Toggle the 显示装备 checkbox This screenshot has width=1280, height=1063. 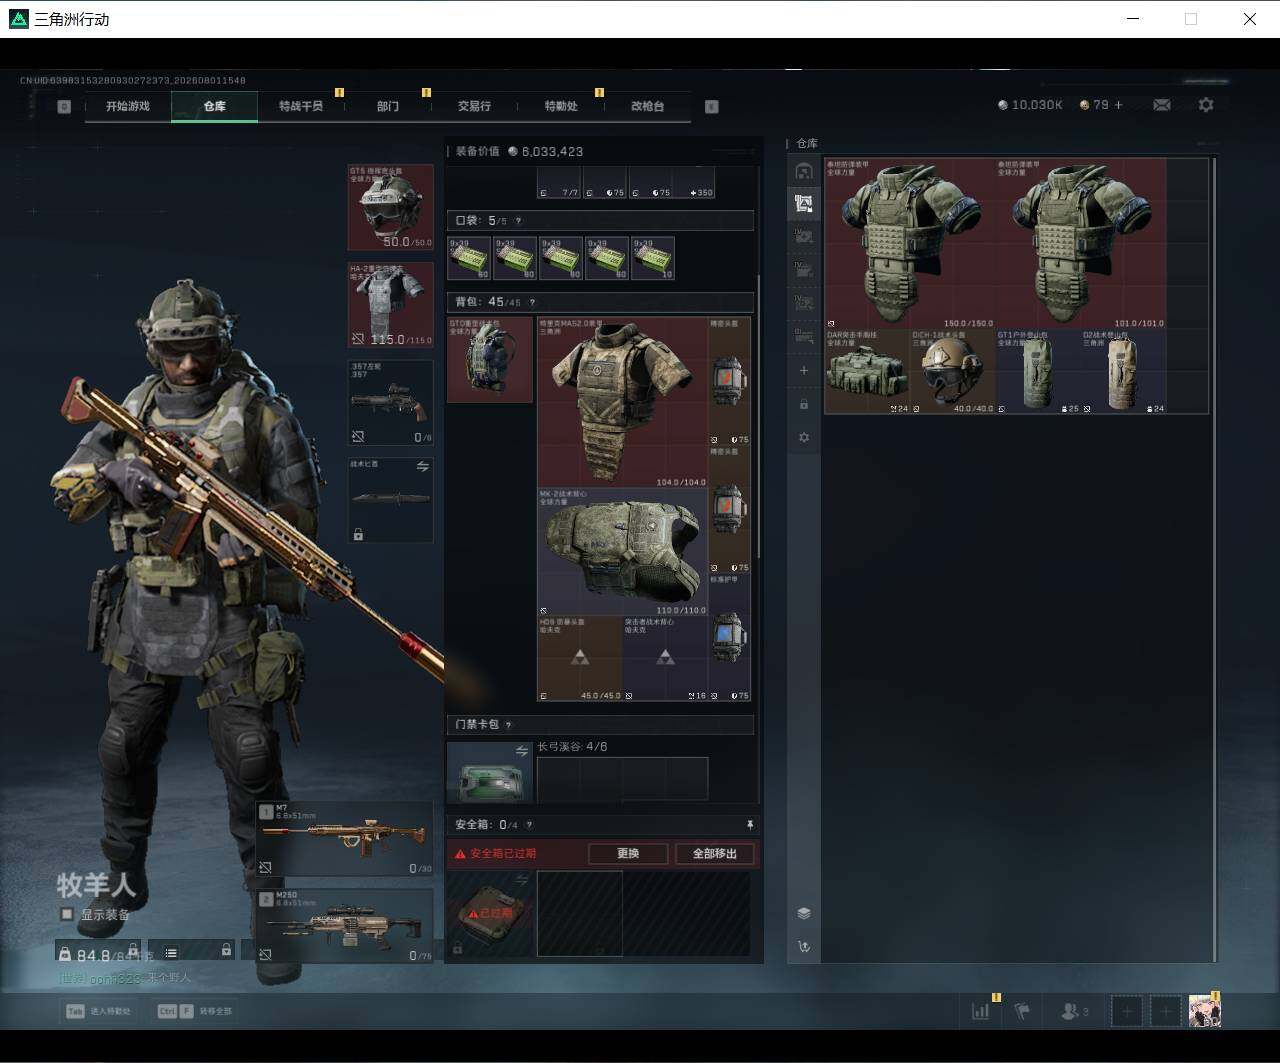coord(67,914)
